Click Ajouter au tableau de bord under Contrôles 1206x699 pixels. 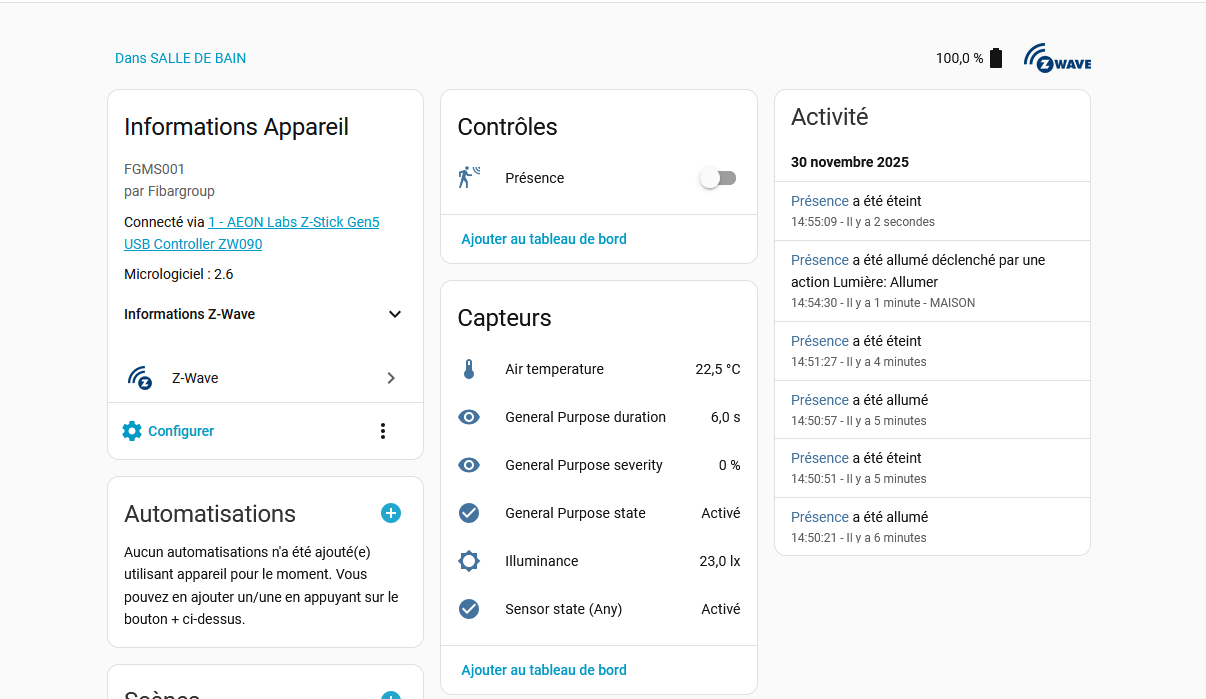click(544, 239)
